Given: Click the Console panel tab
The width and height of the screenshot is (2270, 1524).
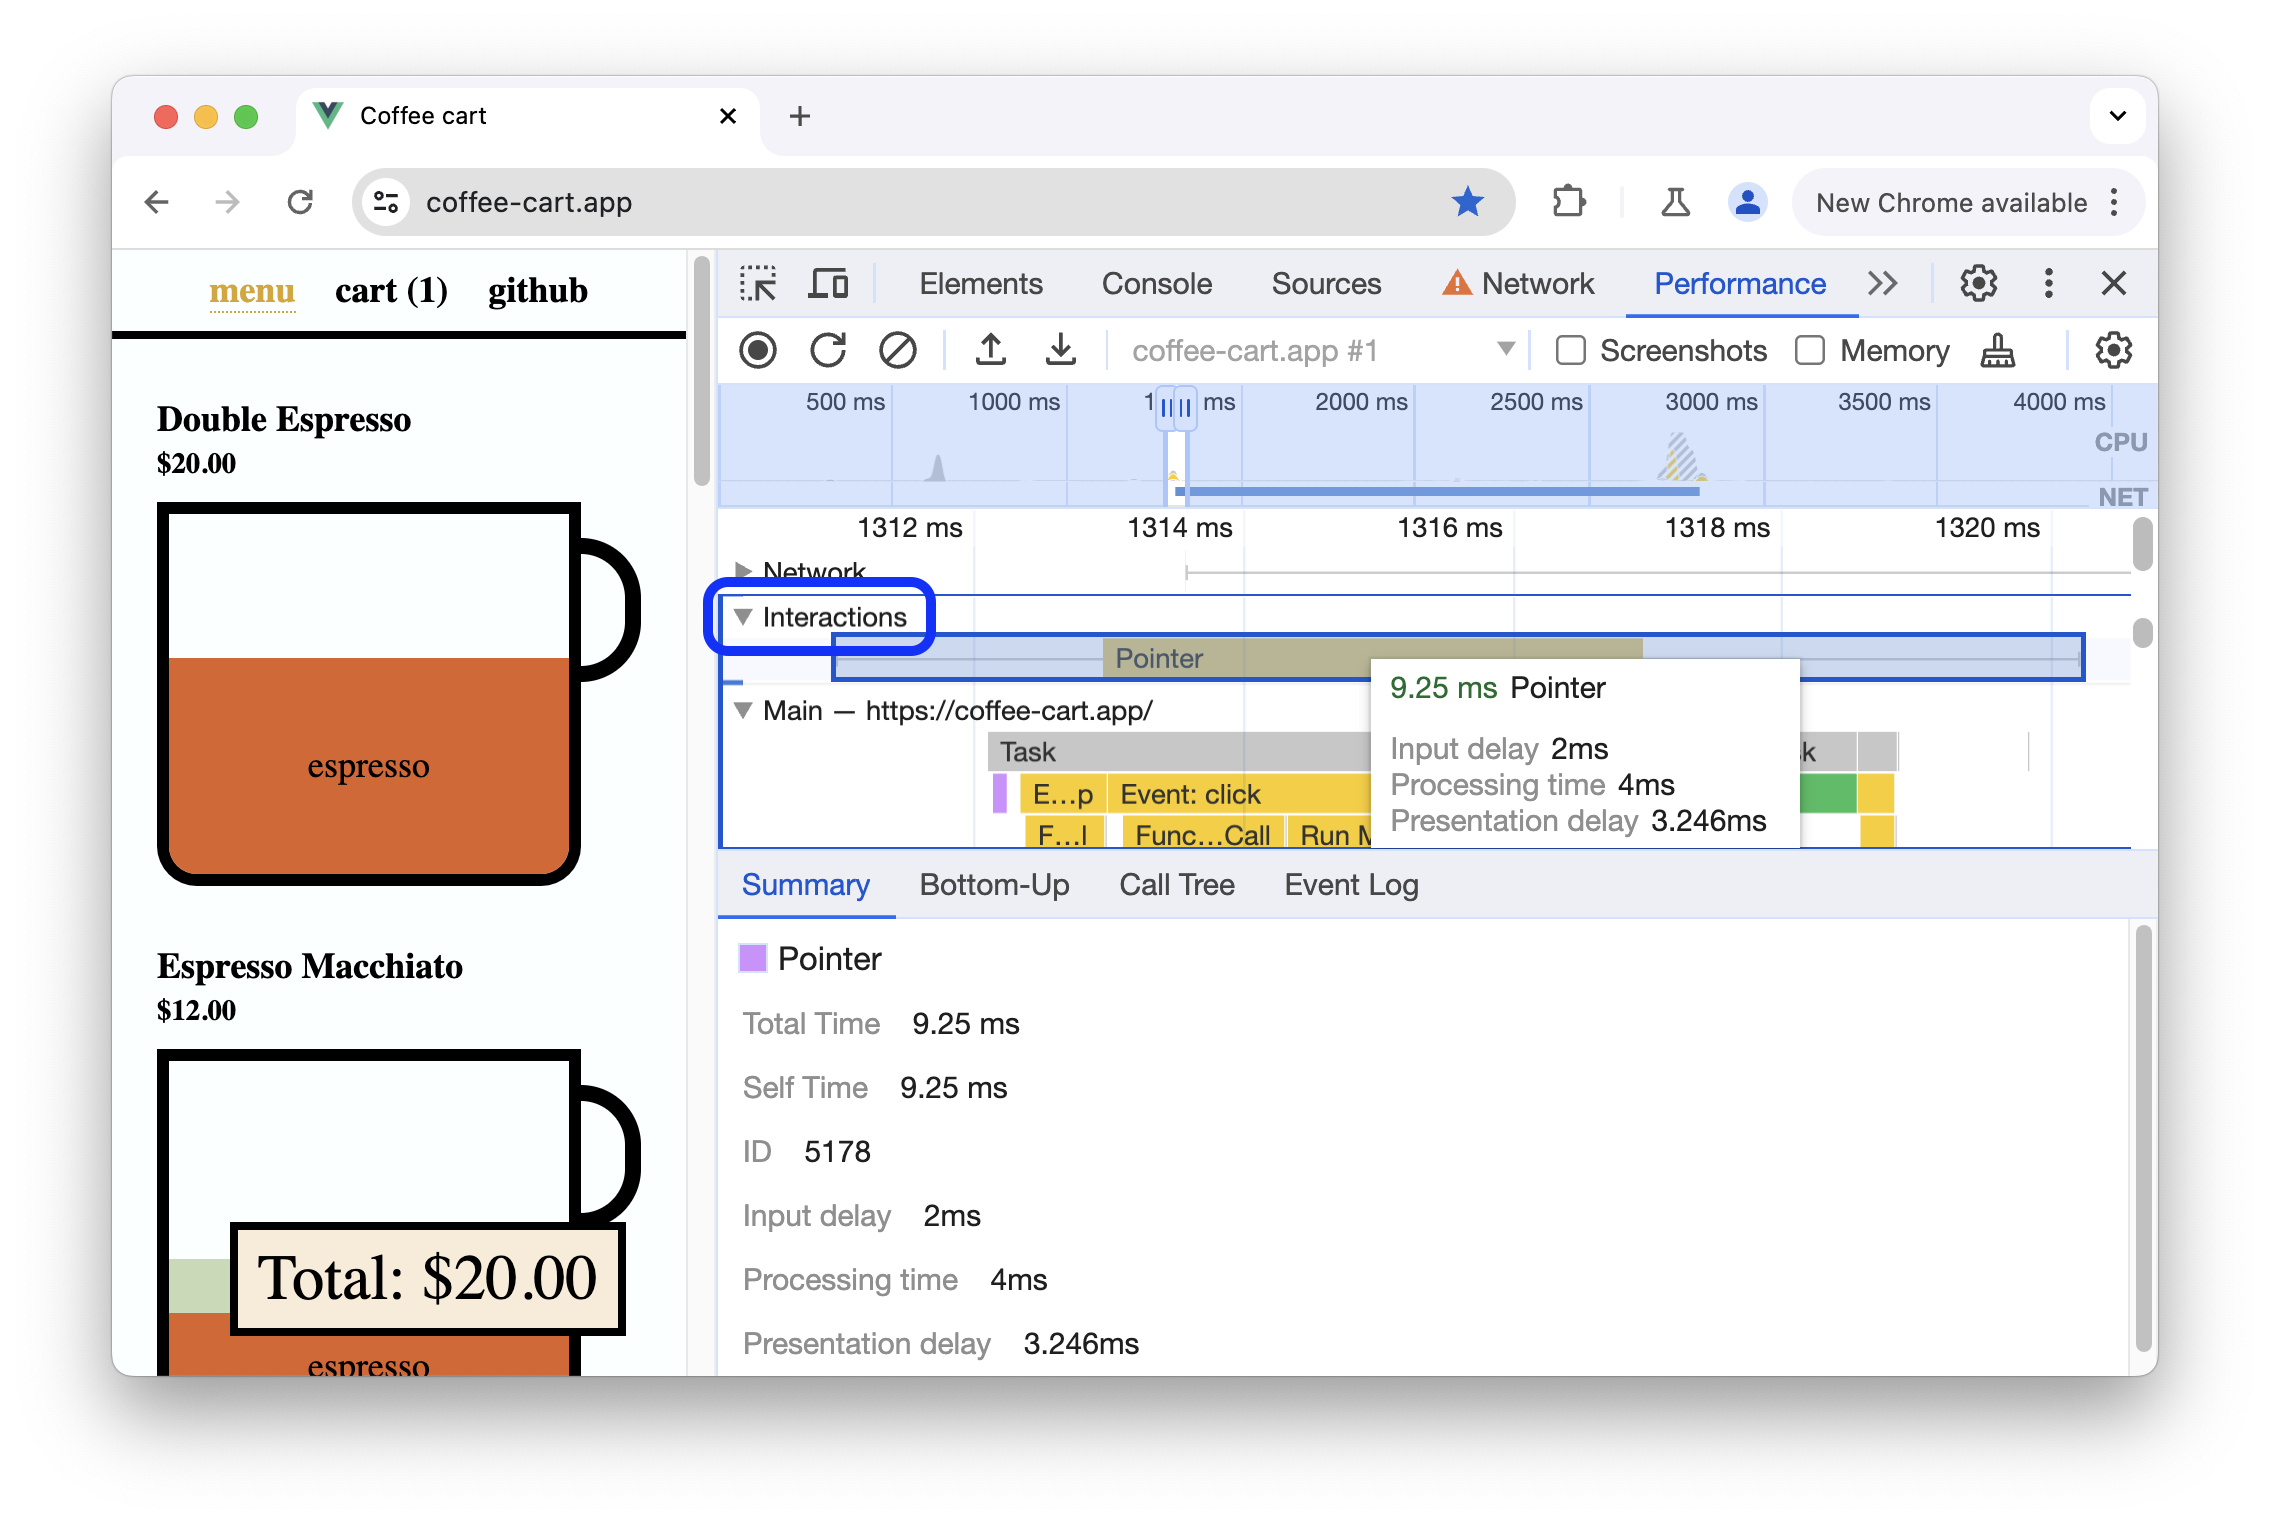Looking at the screenshot, I should (x=1156, y=284).
